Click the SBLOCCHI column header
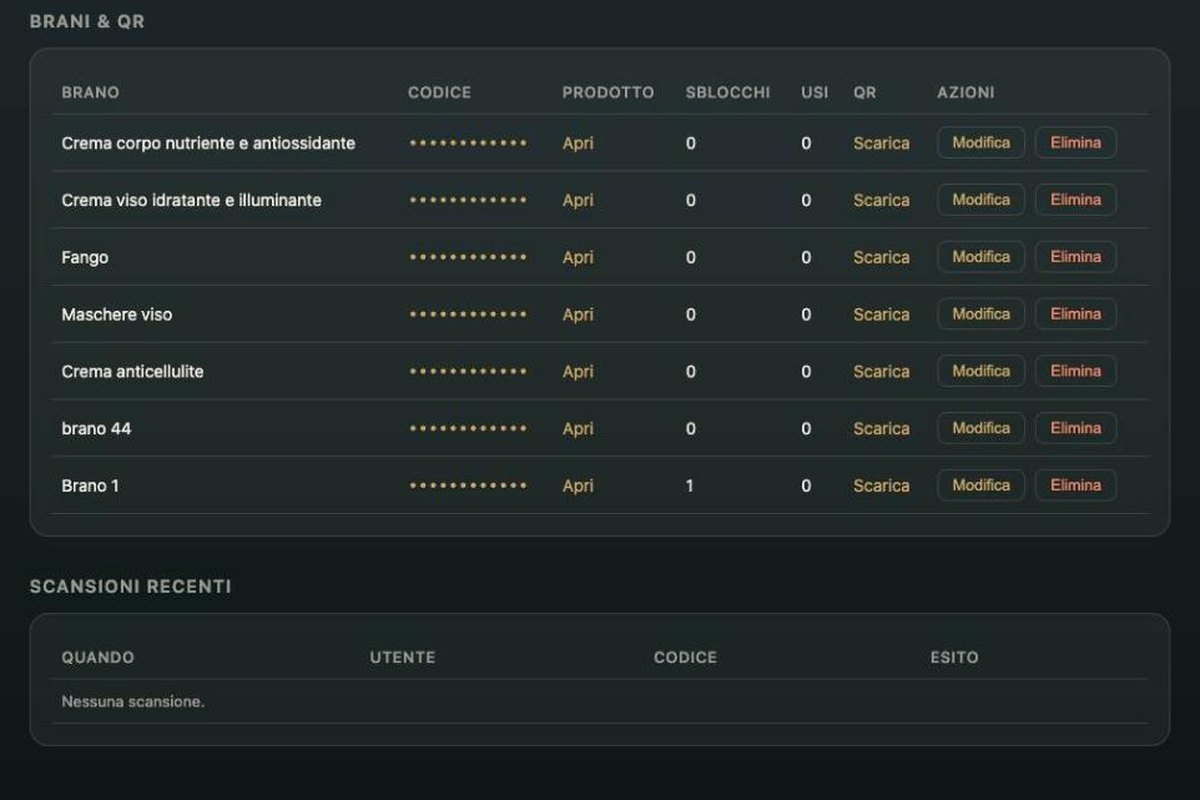The height and width of the screenshot is (800, 1200). [x=728, y=92]
